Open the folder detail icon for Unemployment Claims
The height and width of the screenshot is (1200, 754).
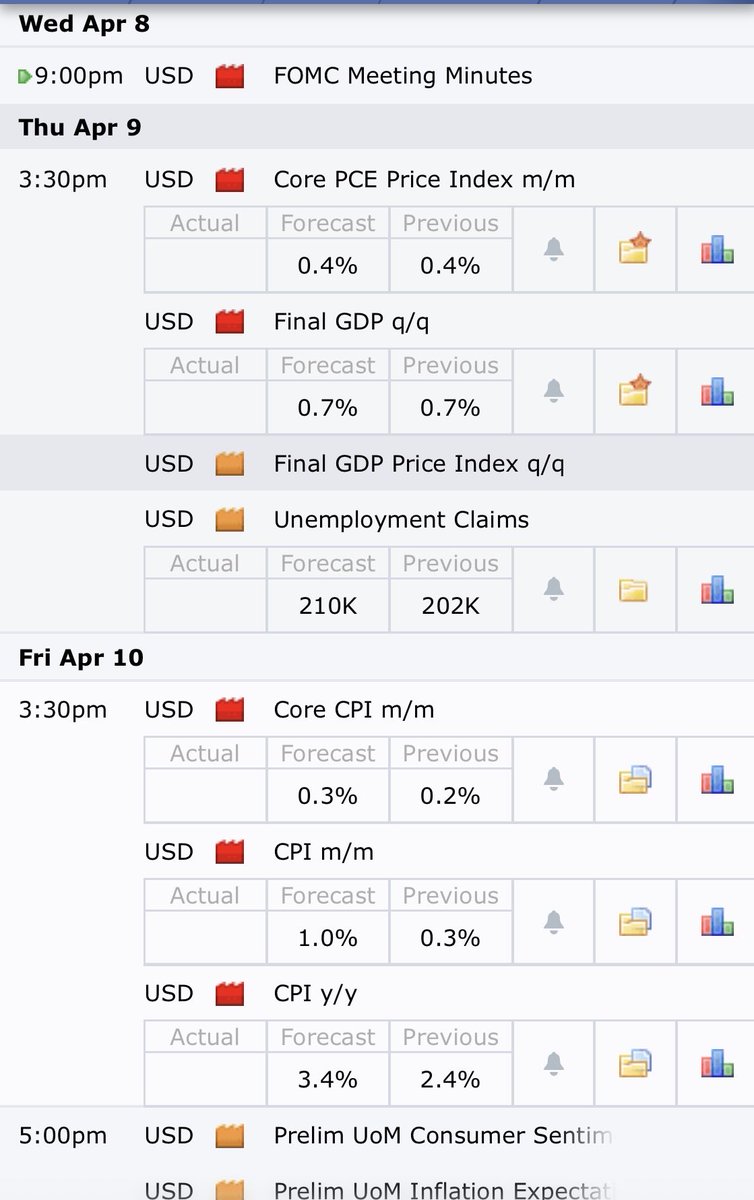click(635, 590)
